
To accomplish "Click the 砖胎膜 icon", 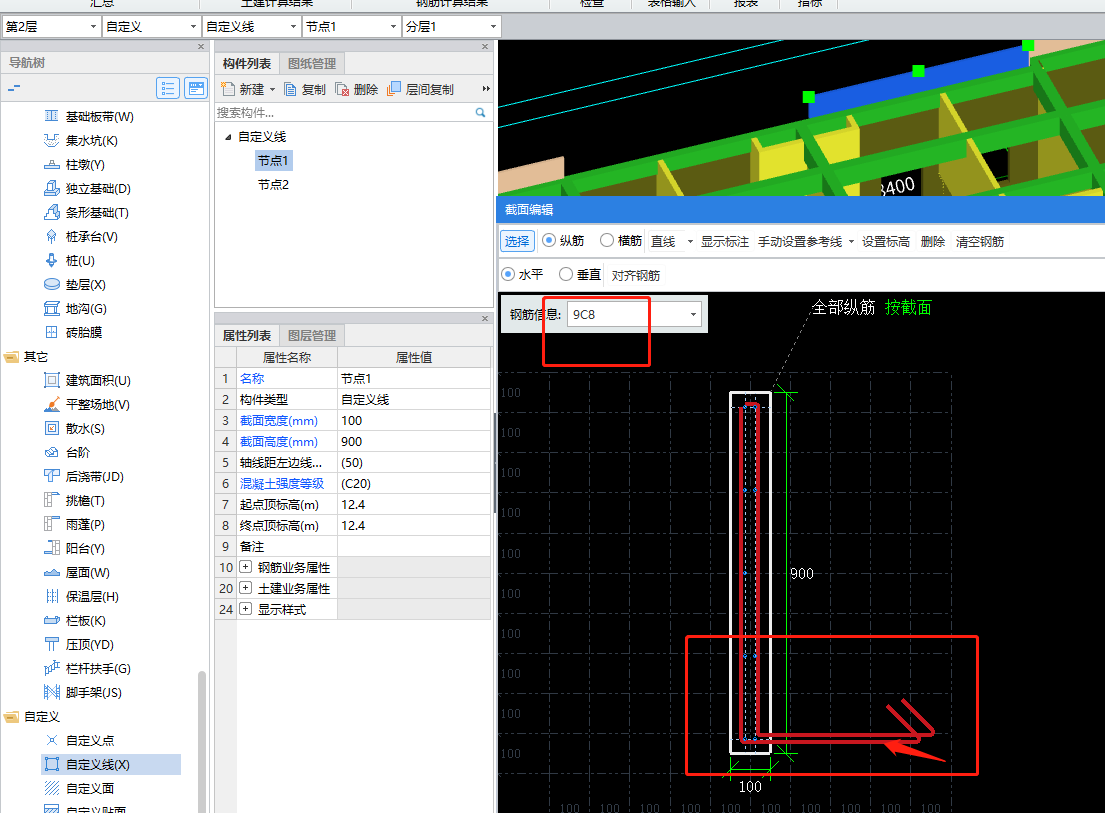I will point(51,332).
